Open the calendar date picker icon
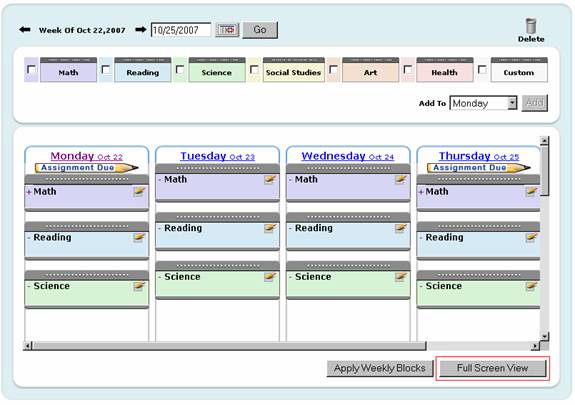This screenshot has width=575, height=405. [x=227, y=30]
